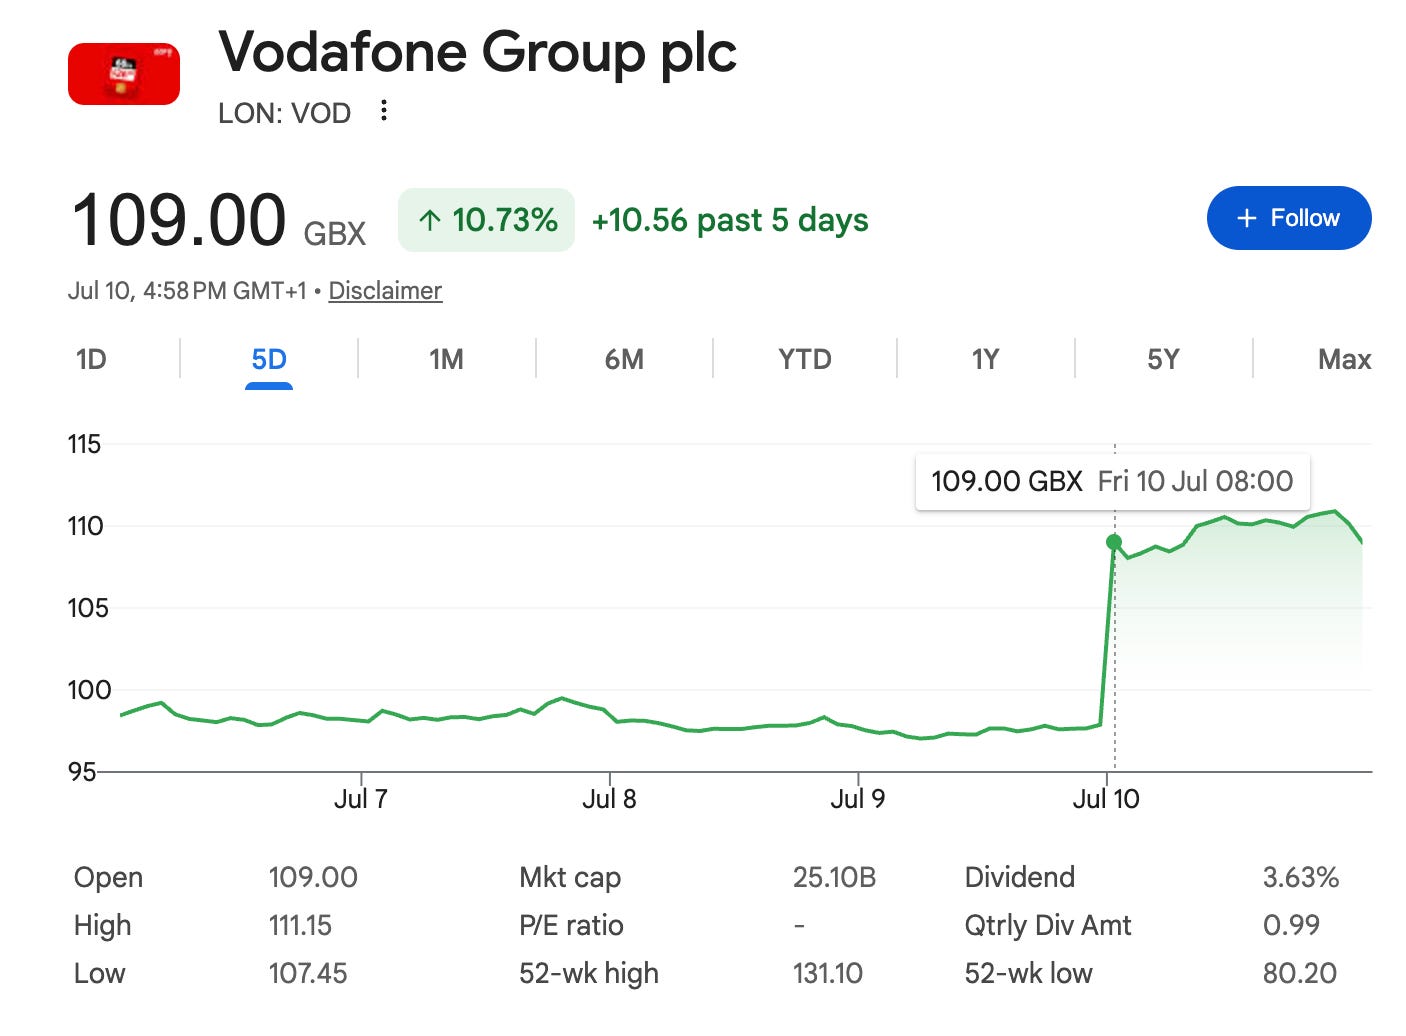Click the Jul 9 date marker
This screenshot has height=1036, width=1406.
(x=857, y=799)
